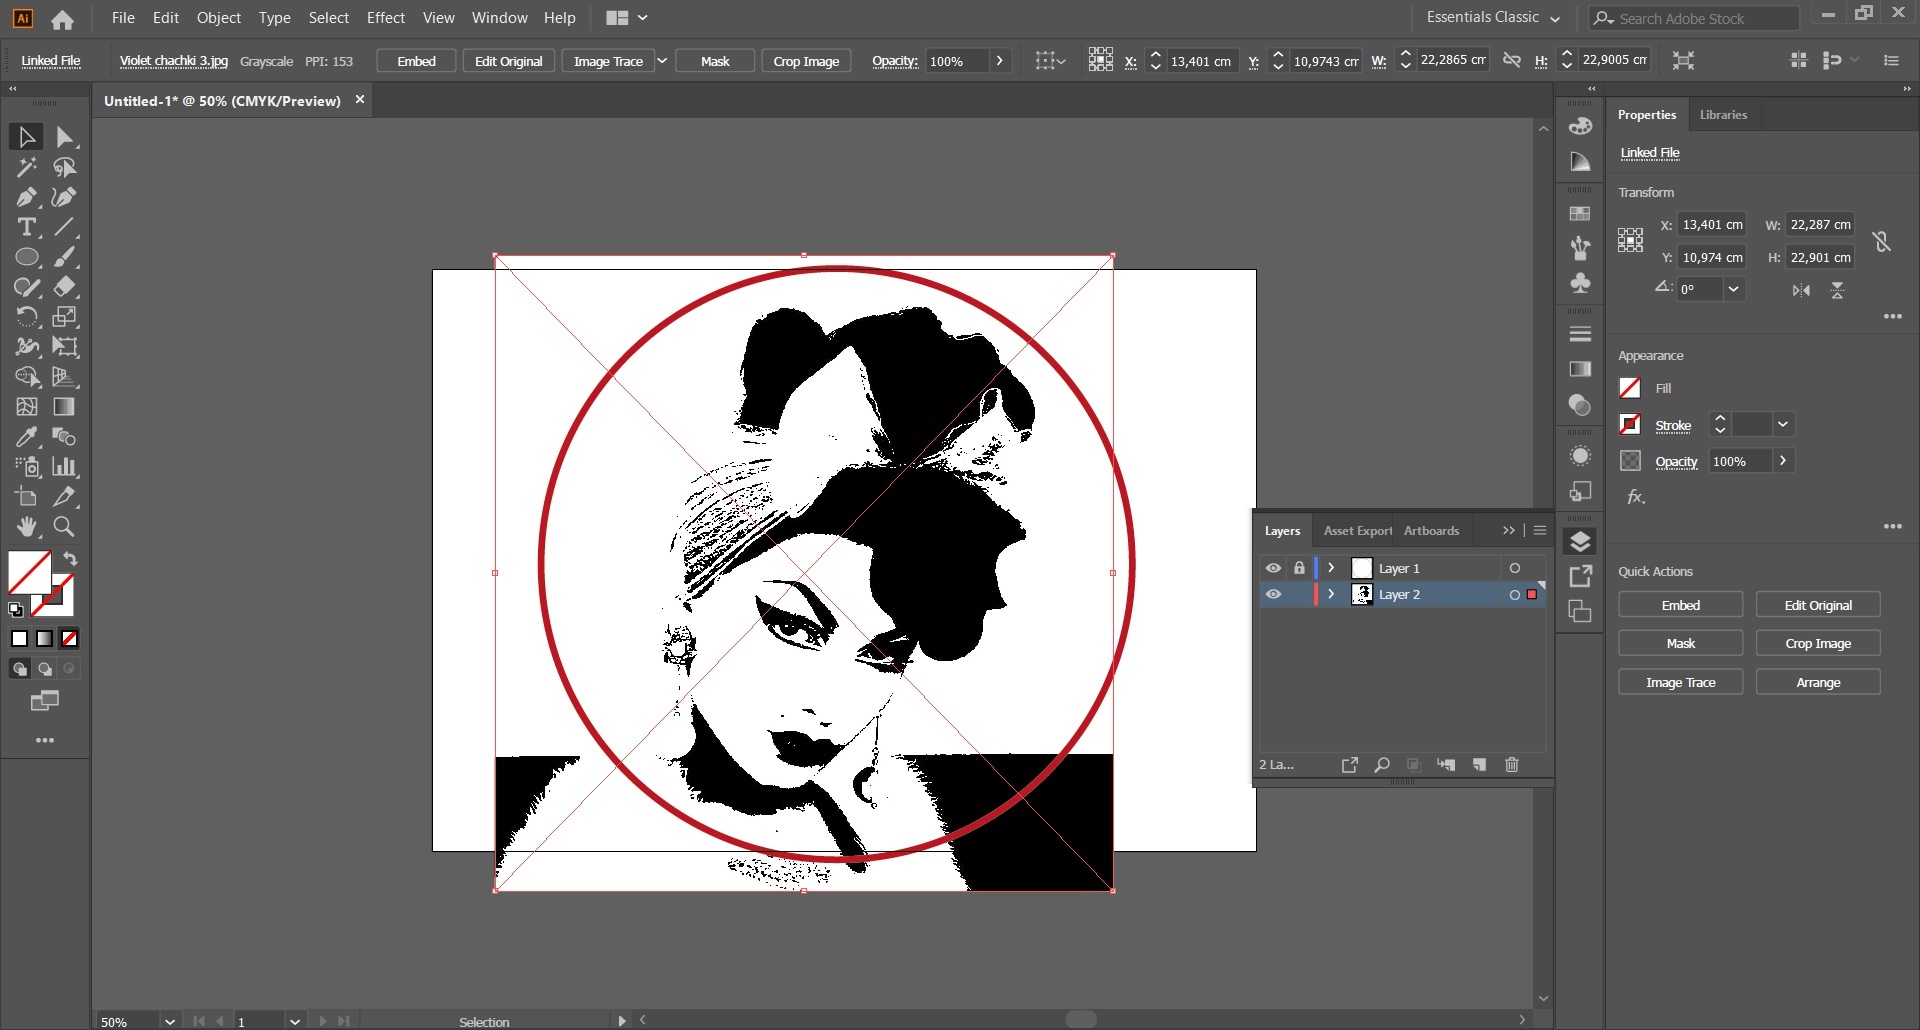
Task: Select the Rotate tool
Action: click(26, 317)
